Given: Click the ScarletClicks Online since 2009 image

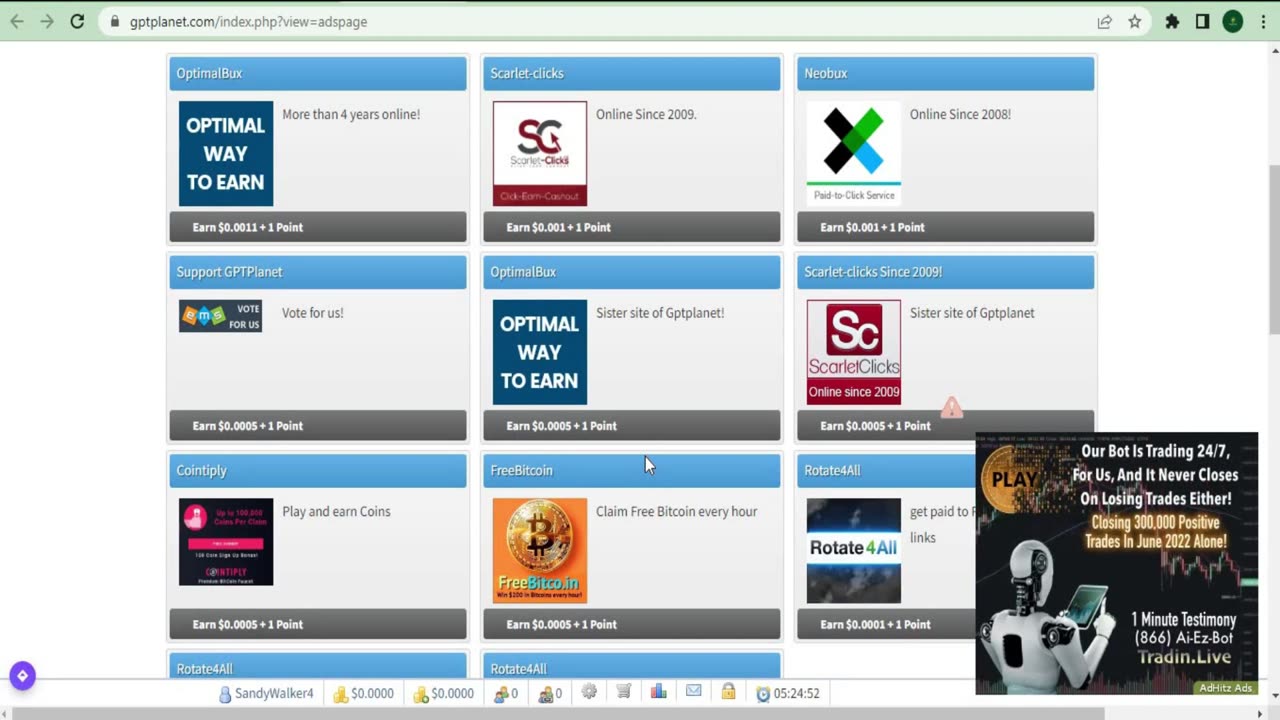Looking at the screenshot, I should [853, 352].
